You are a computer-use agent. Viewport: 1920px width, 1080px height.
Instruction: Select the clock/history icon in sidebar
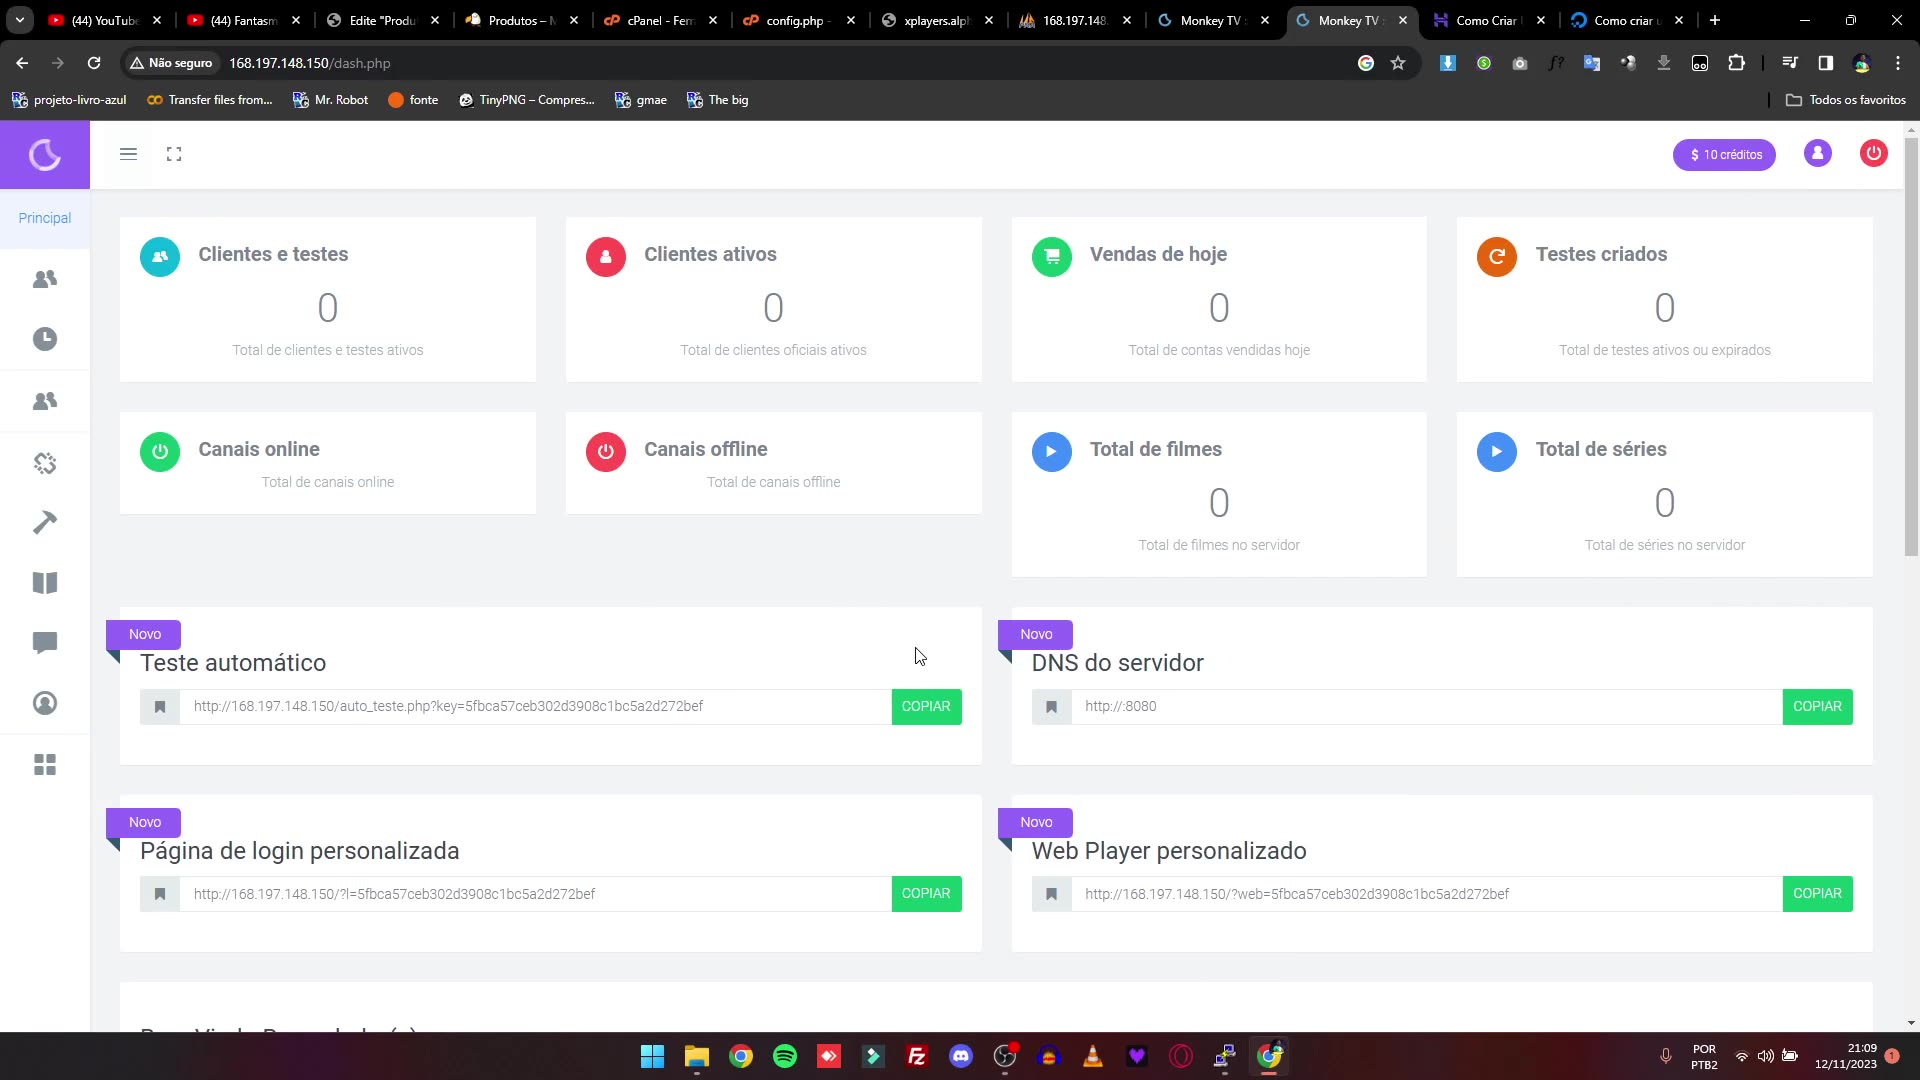(x=45, y=339)
